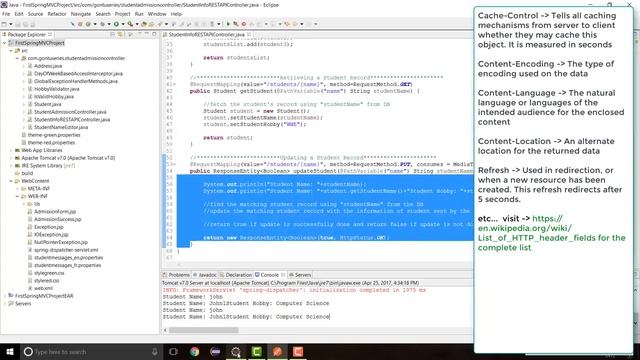
Task: Expand the JRE System Library node
Action: click(11, 166)
